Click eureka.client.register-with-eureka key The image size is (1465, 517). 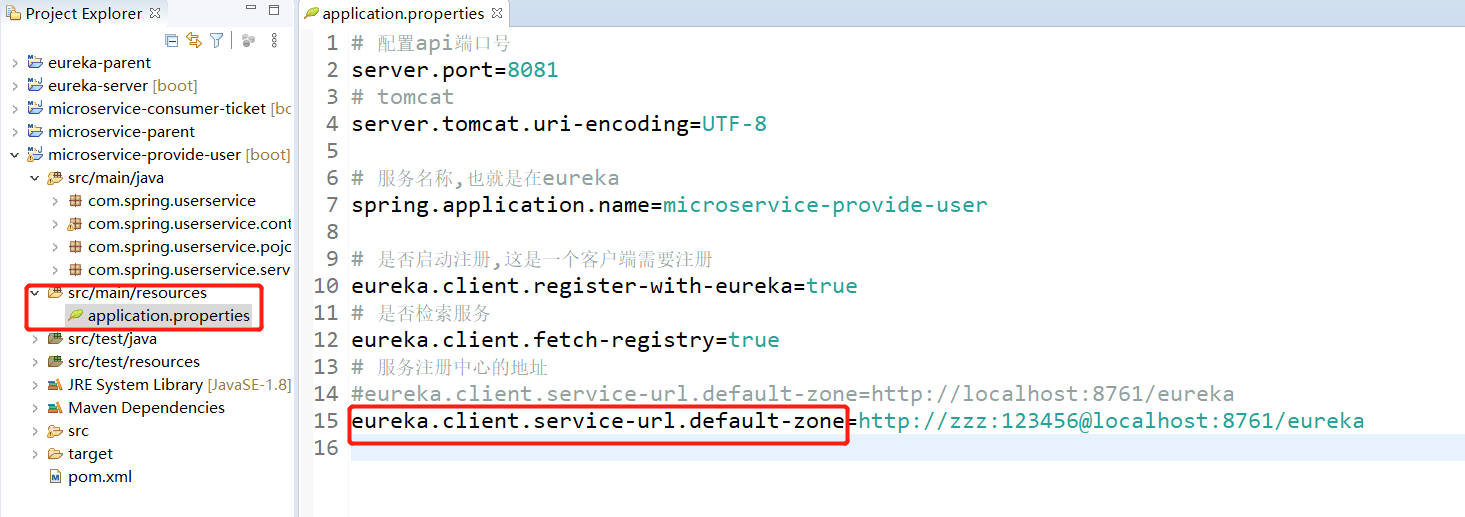(572, 286)
